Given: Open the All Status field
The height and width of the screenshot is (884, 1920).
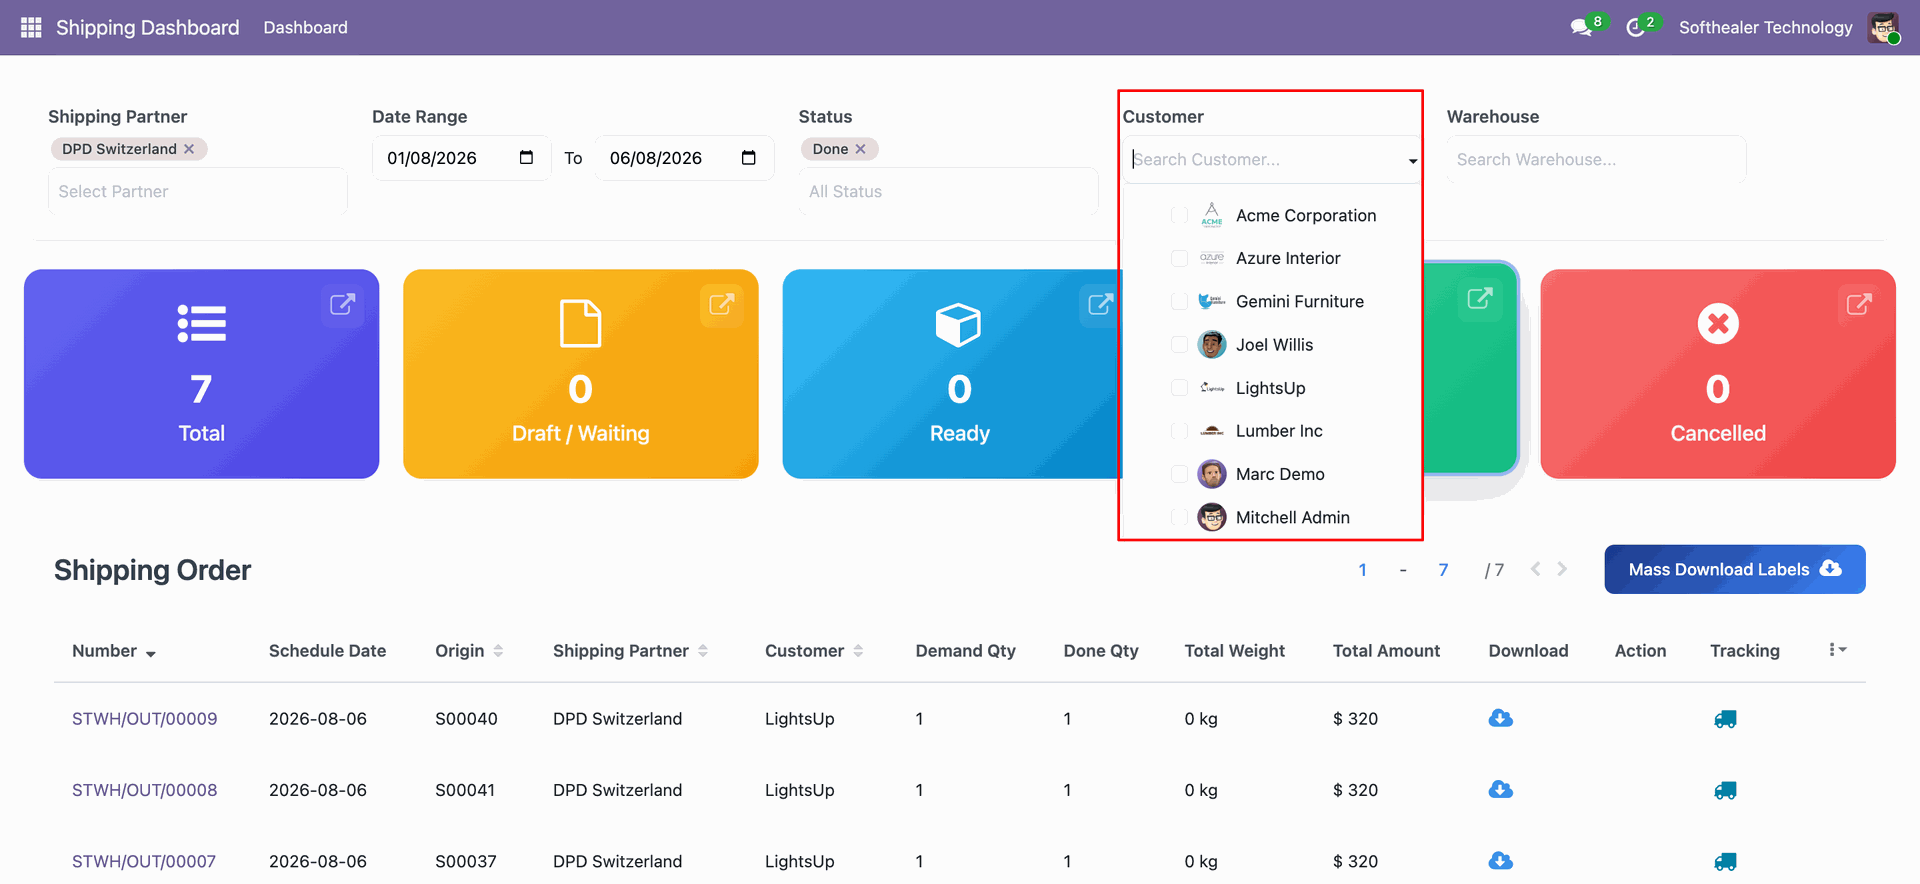Looking at the screenshot, I should coord(948,191).
